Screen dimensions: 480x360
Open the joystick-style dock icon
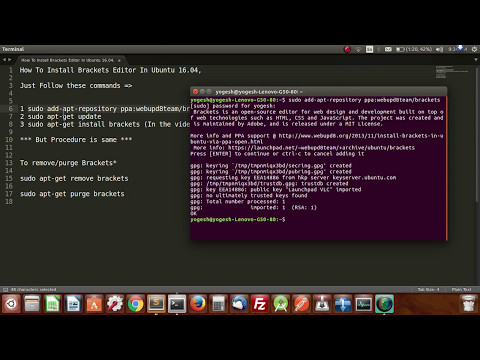322,304
